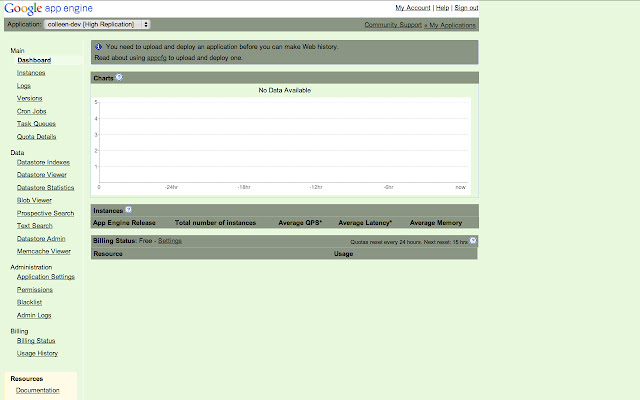
Task: Open the billing Settings link
Action: click(x=170, y=241)
